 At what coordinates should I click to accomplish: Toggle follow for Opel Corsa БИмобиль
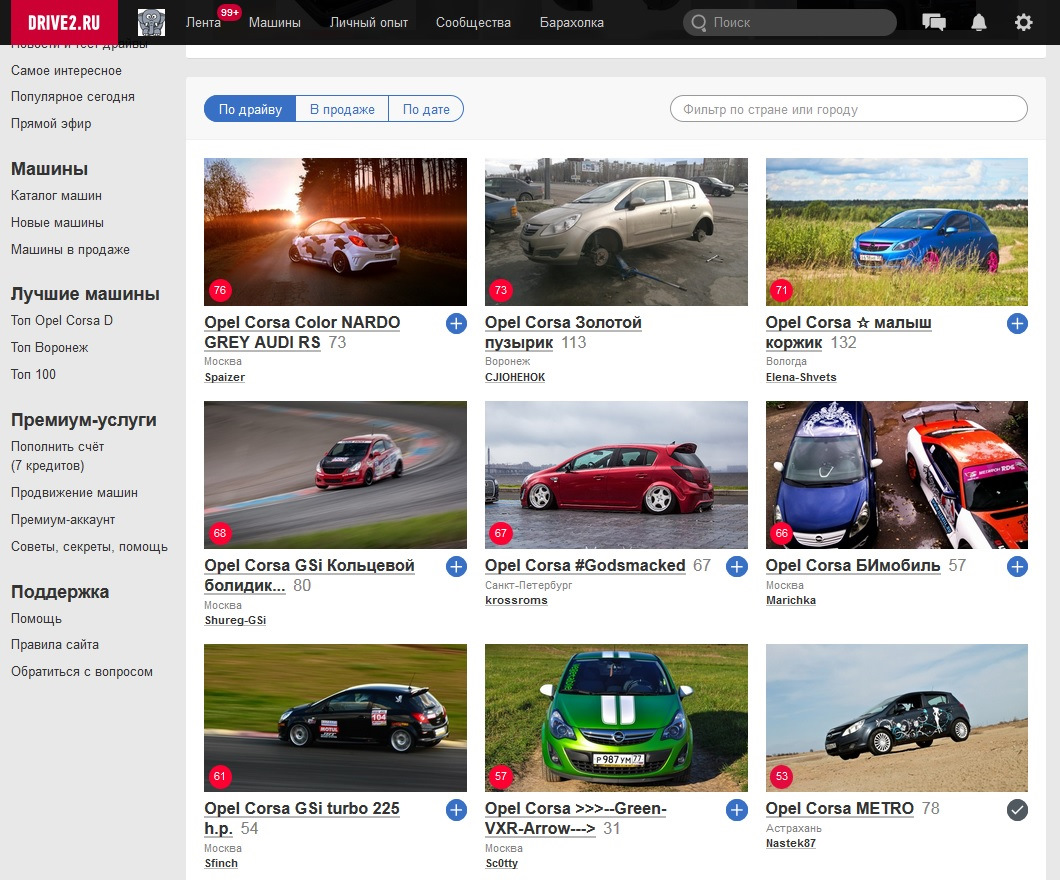tap(1017, 566)
